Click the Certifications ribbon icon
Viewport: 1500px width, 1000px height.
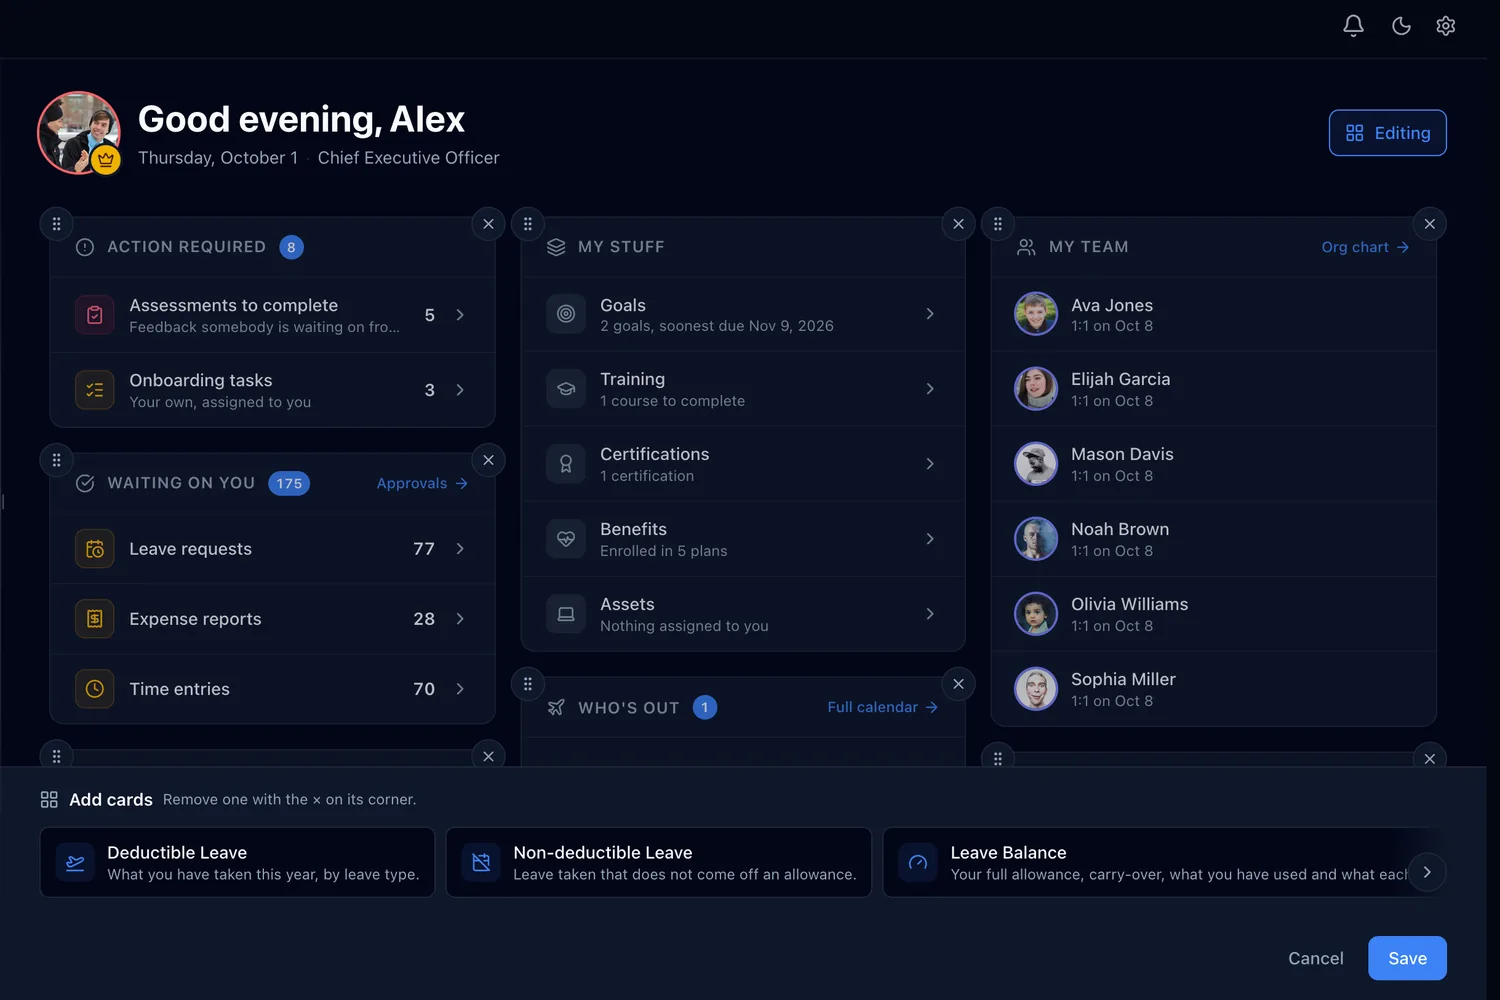tap(566, 464)
